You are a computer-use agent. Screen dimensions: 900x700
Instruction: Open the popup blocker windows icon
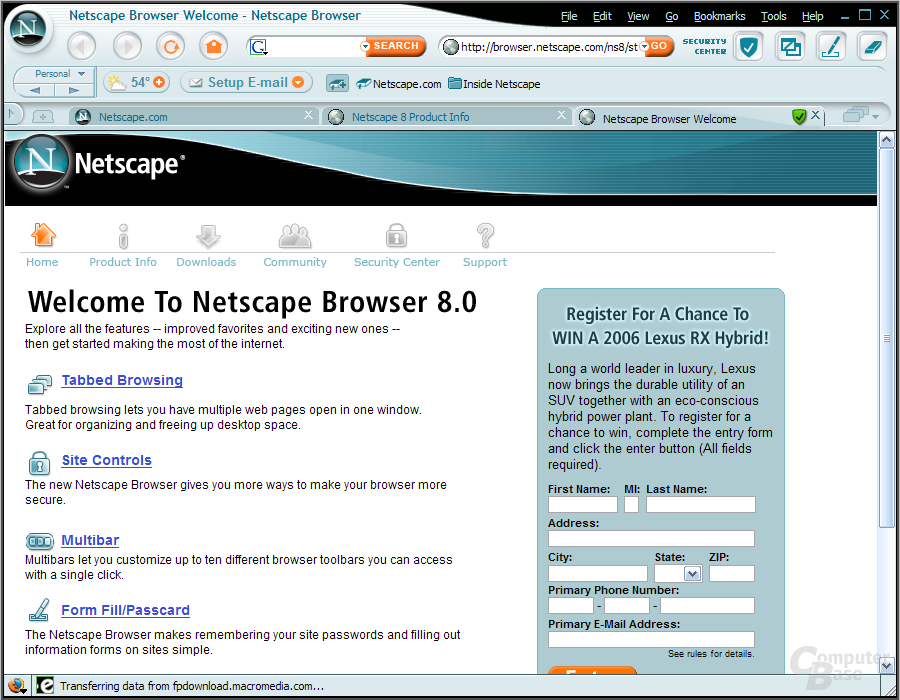(790, 46)
